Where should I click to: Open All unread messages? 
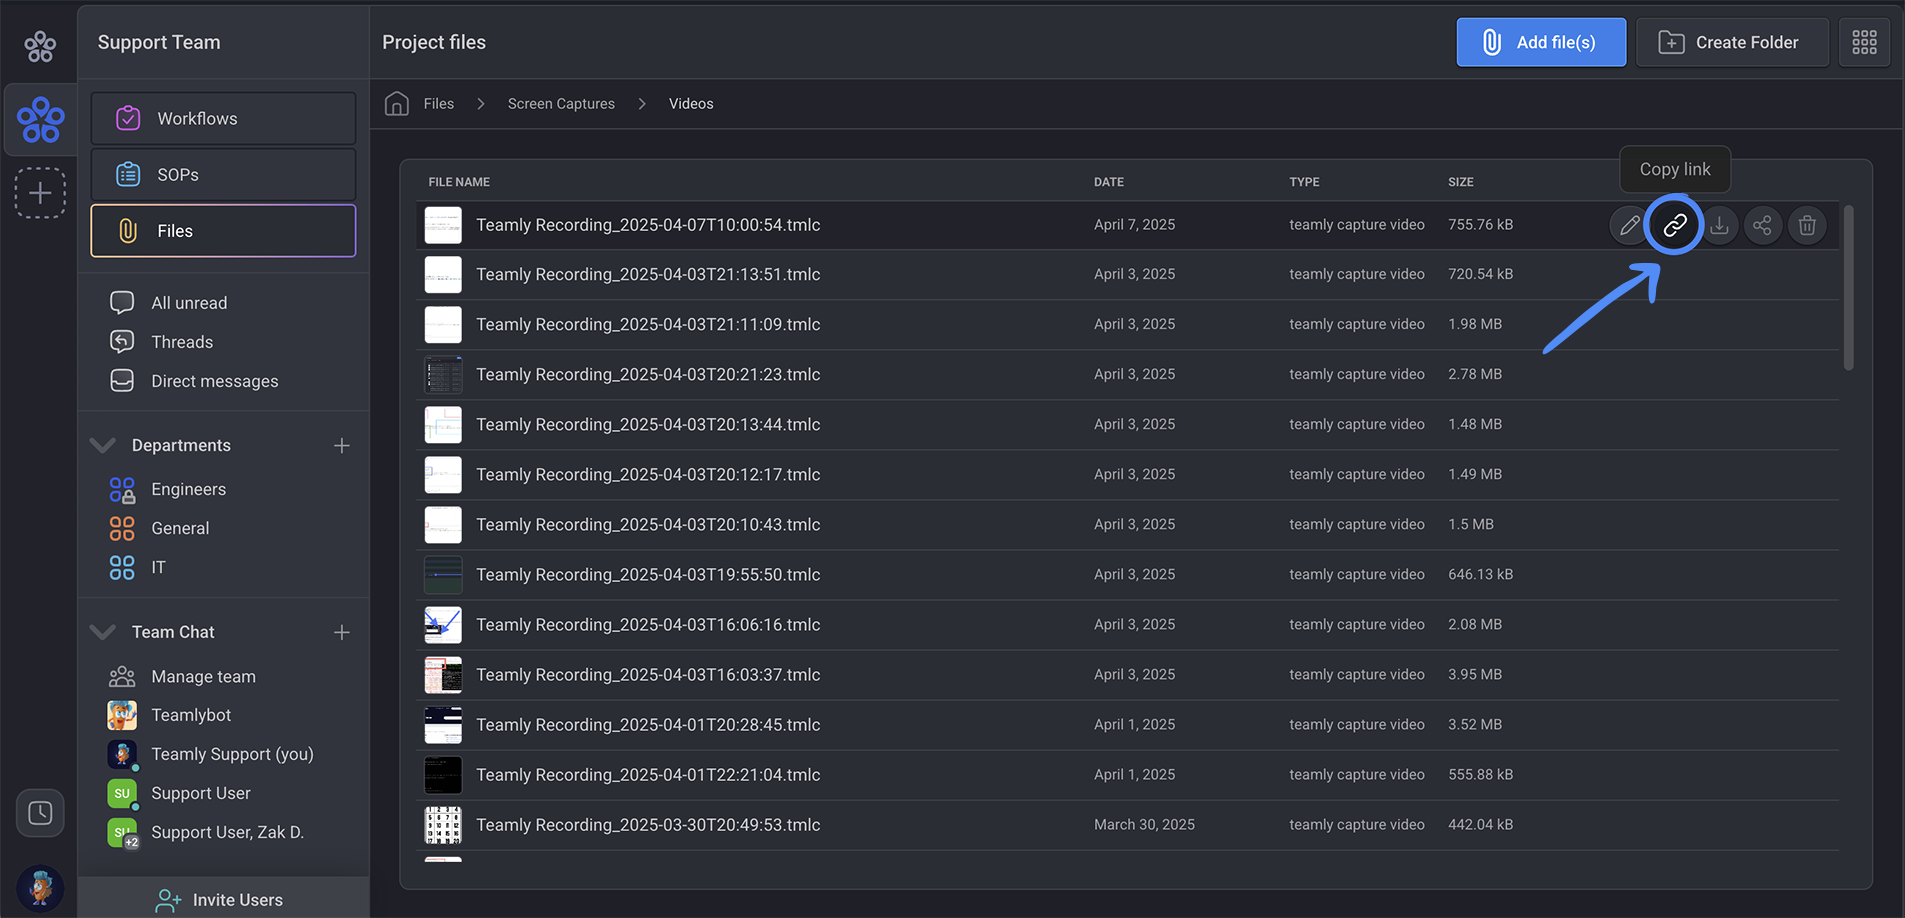click(189, 303)
